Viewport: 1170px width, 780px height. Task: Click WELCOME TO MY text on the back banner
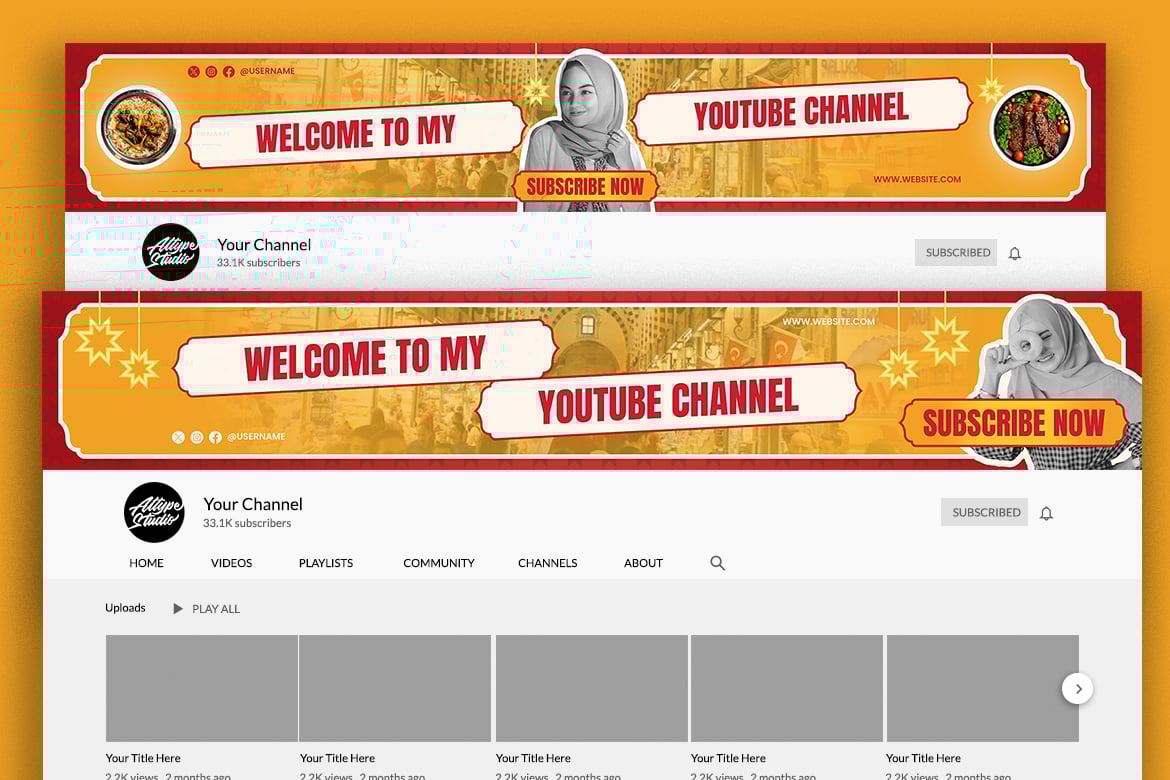pos(355,134)
